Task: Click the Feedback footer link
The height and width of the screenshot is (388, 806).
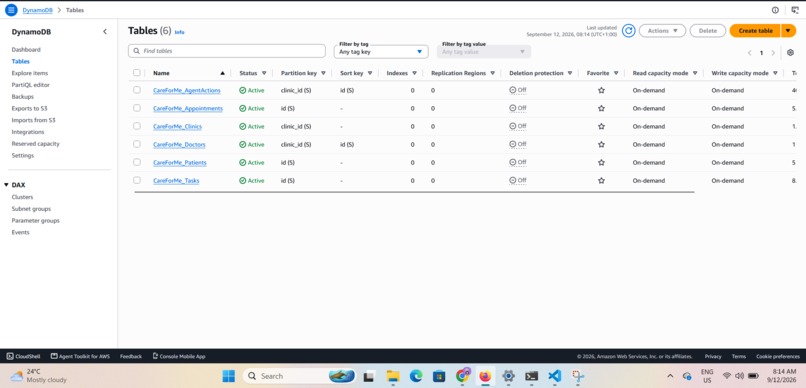Action: [x=131, y=356]
